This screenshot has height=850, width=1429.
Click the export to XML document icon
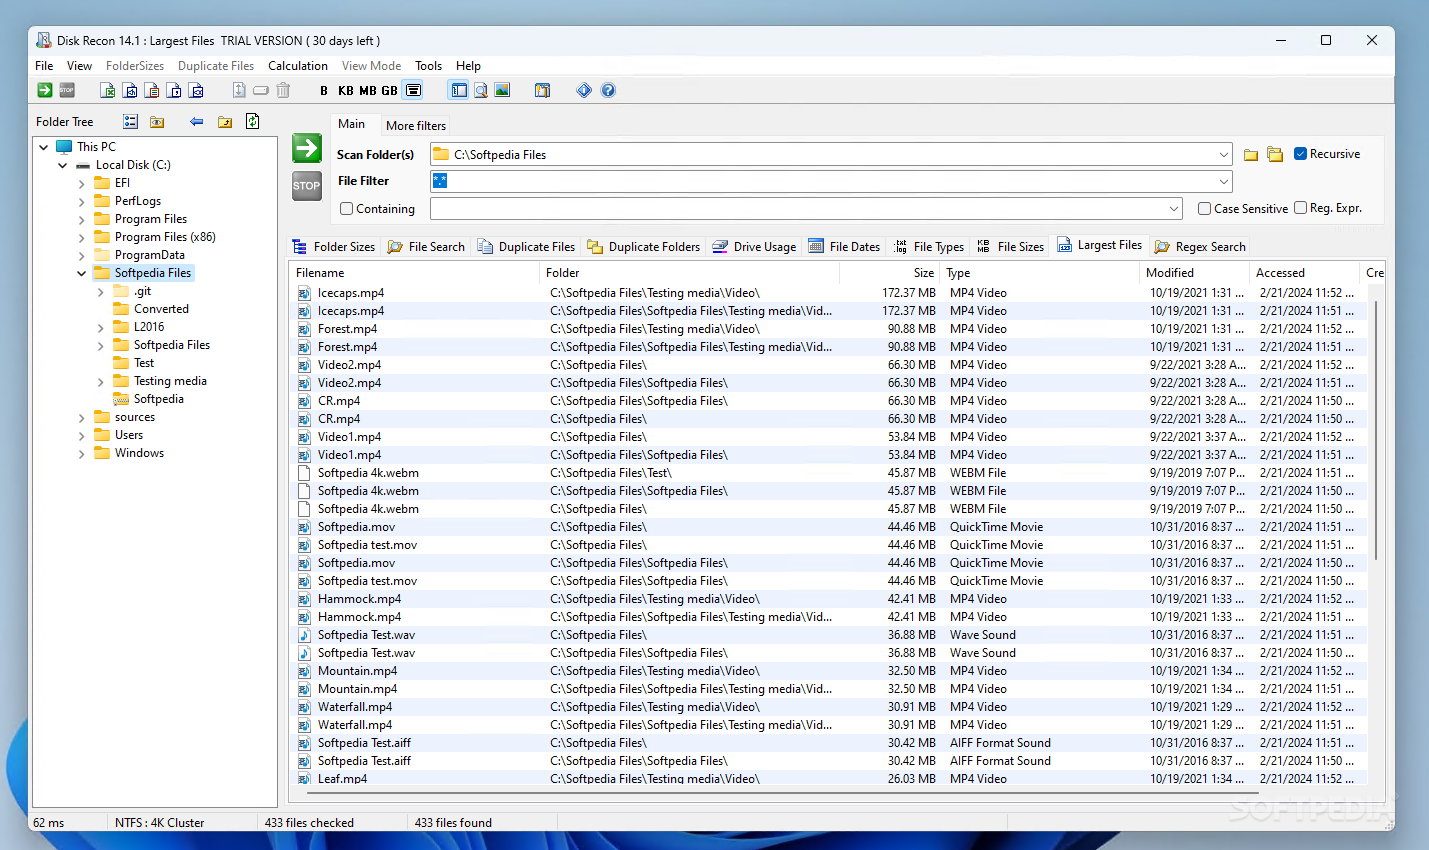(196, 90)
